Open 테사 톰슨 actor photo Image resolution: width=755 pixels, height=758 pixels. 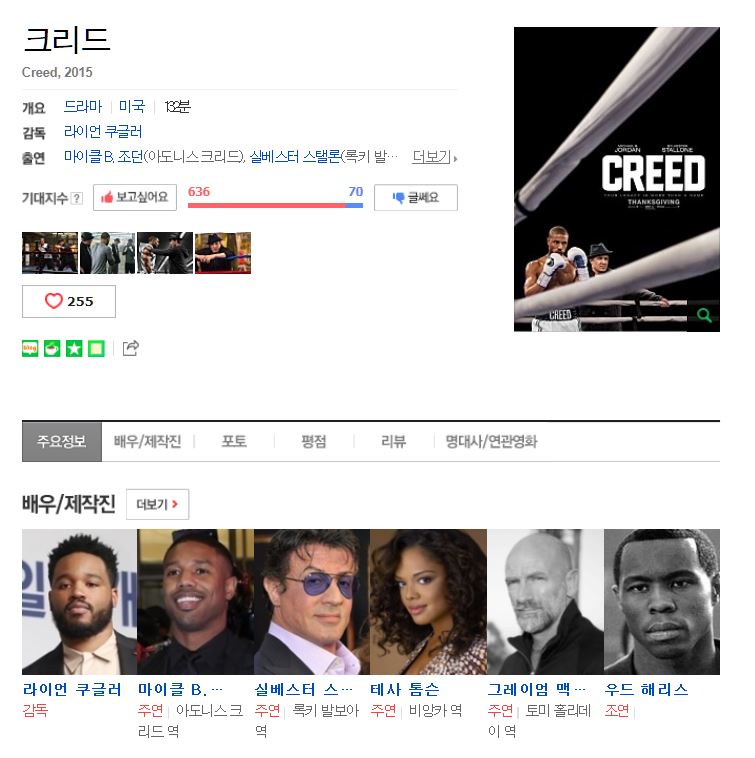[x=428, y=601]
